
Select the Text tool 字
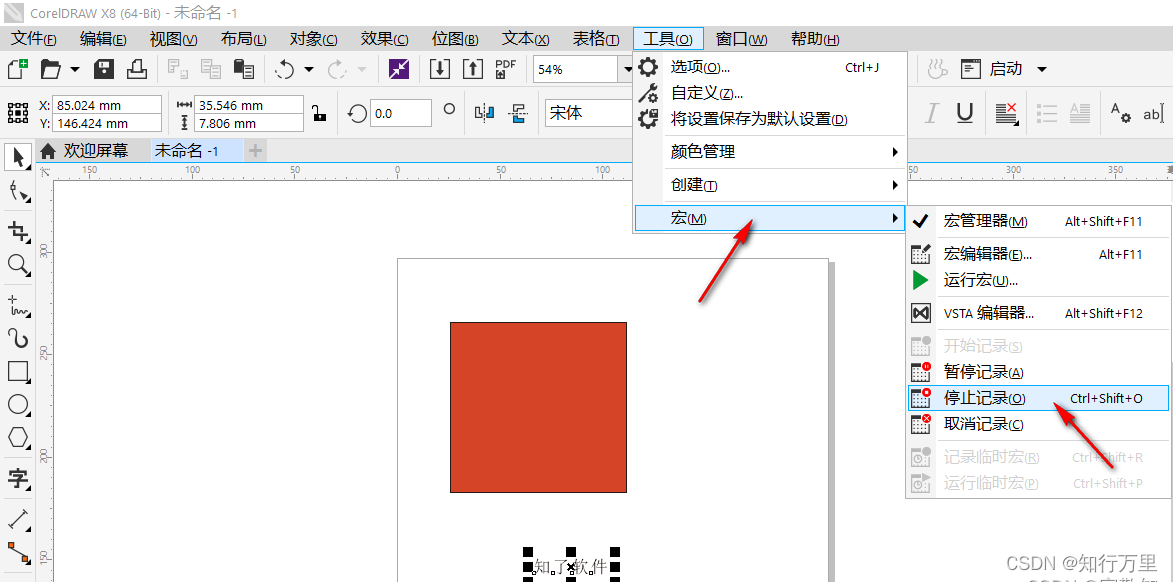(18, 478)
